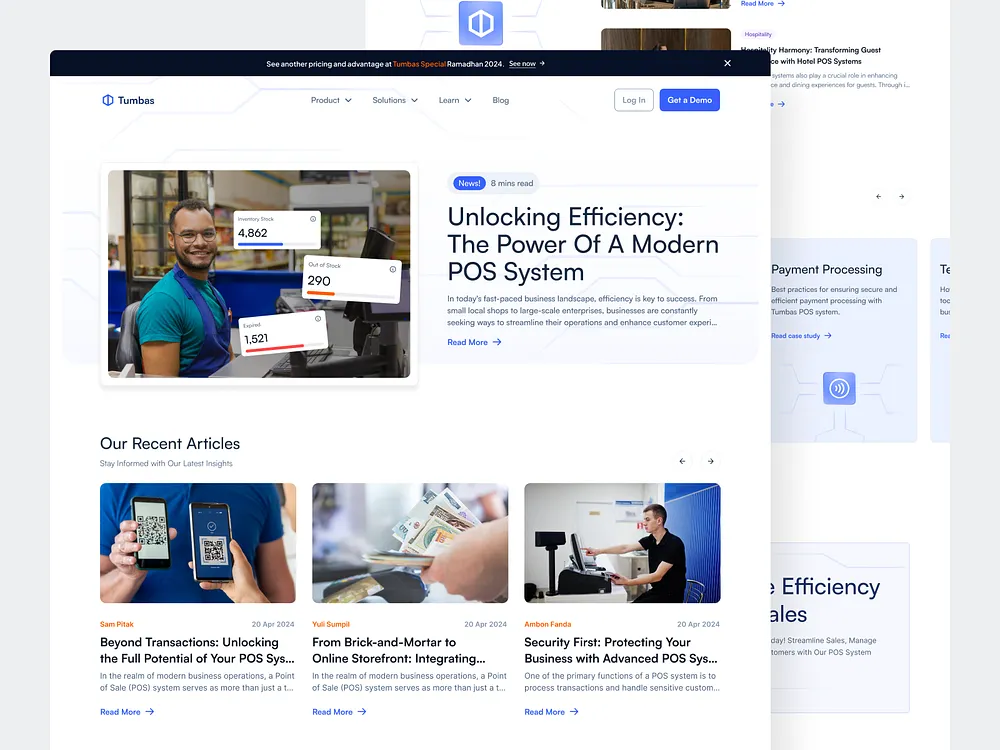Open the Product dropdown menu
This screenshot has width=1000, height=750.
[x=331, y=100]
